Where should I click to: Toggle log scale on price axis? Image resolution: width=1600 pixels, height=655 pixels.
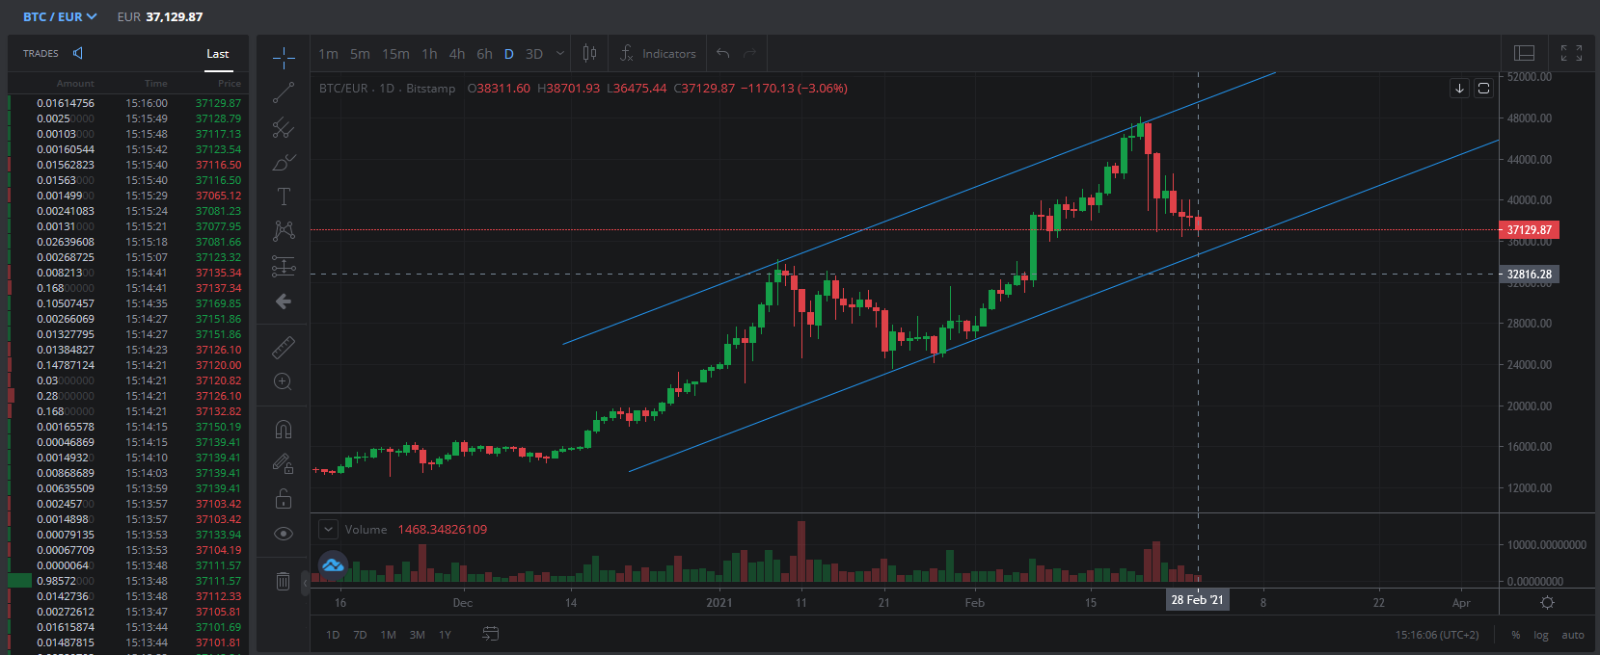(1541, 635)
